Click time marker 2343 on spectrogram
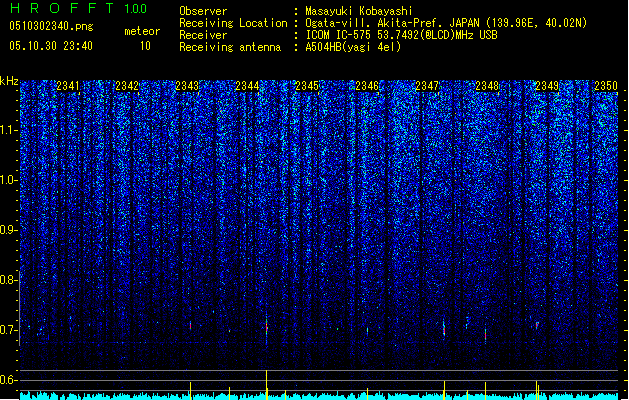Image resolution: width=629 pixels, height=400 pixels. pos(187,86)
